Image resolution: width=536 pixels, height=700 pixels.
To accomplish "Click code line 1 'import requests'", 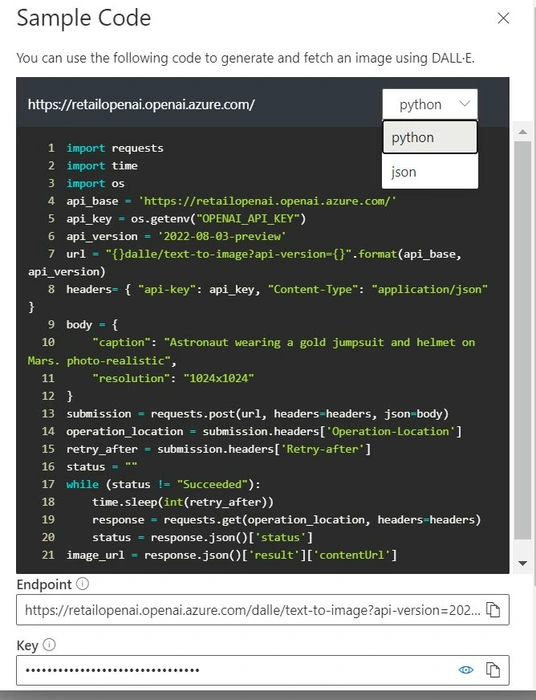I will tap(115, 148).
